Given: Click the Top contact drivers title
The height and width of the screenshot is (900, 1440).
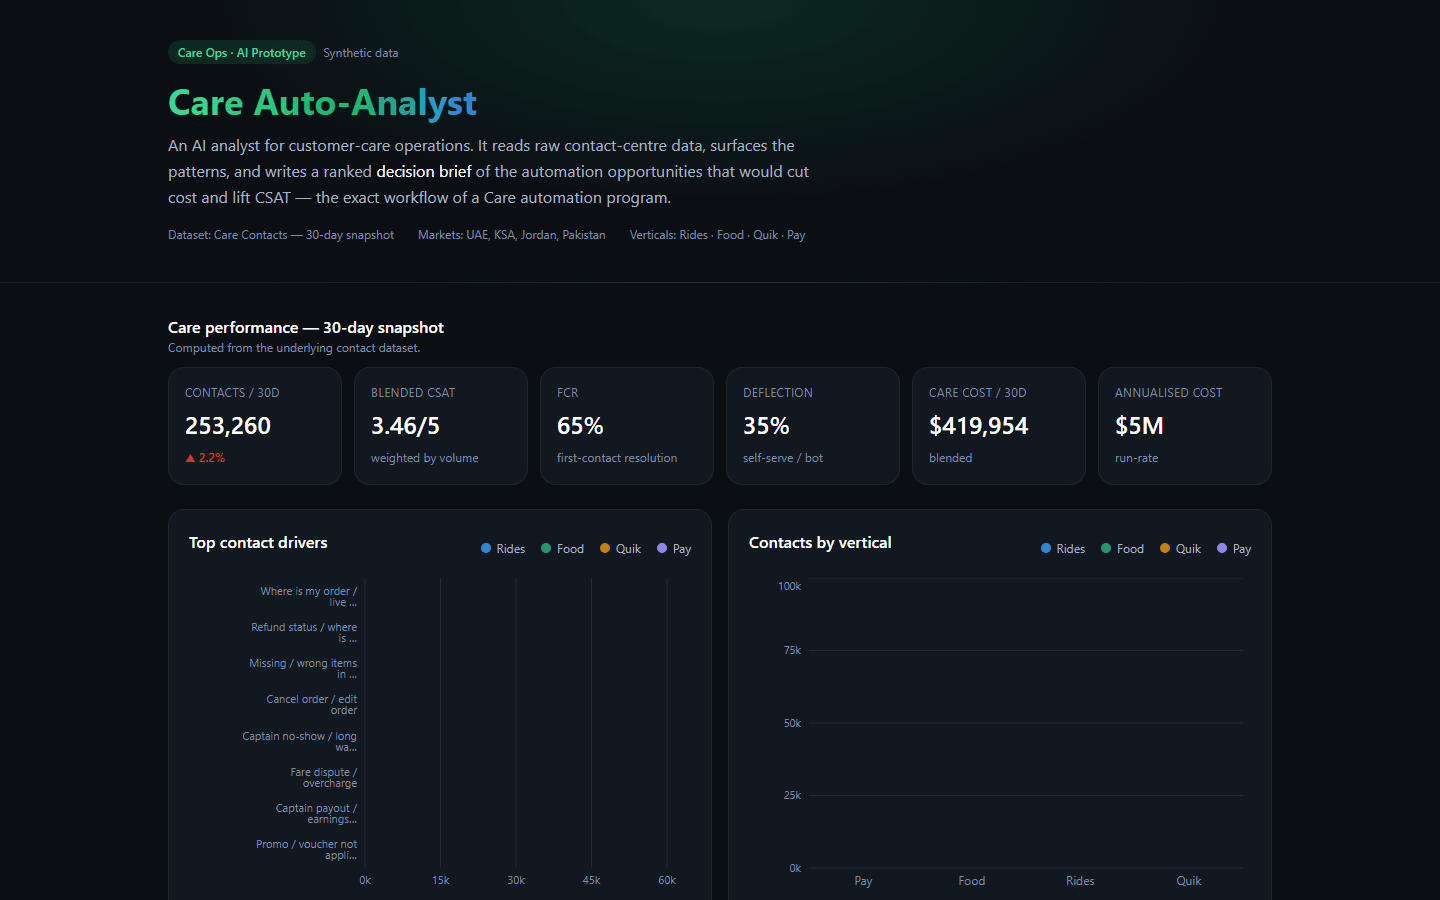Looking at the screenshot, I should click(x=258, y=543).
